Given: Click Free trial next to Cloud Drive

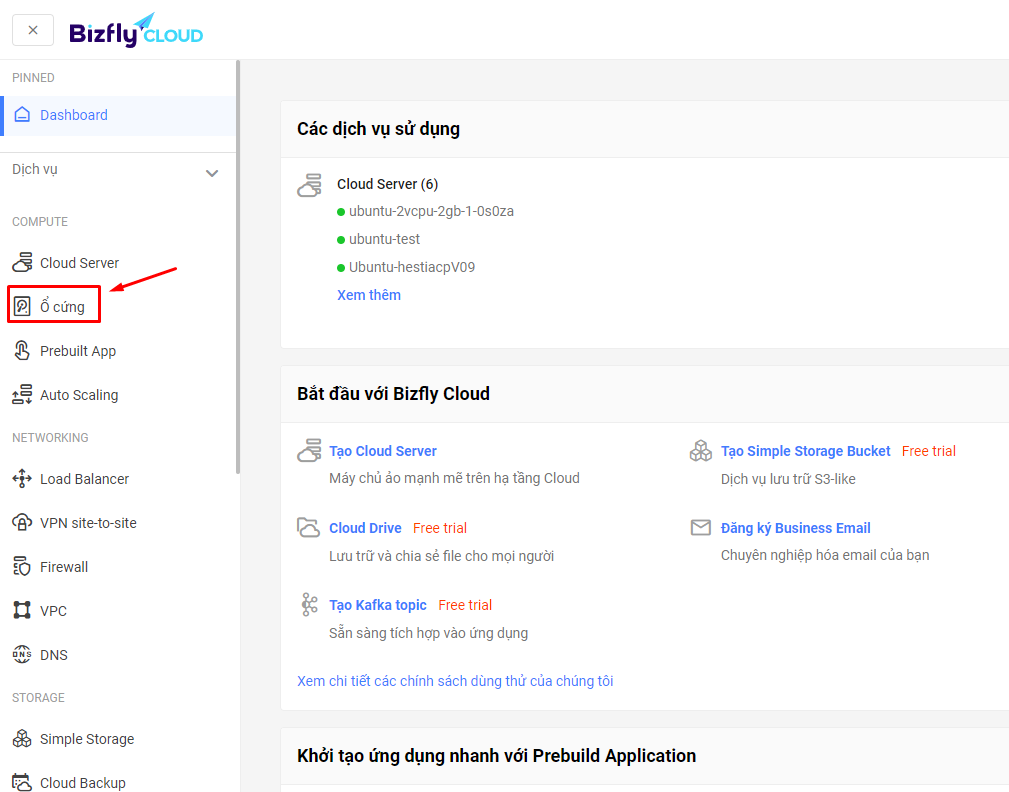Looking at the screenshot, I should [440, 528].
